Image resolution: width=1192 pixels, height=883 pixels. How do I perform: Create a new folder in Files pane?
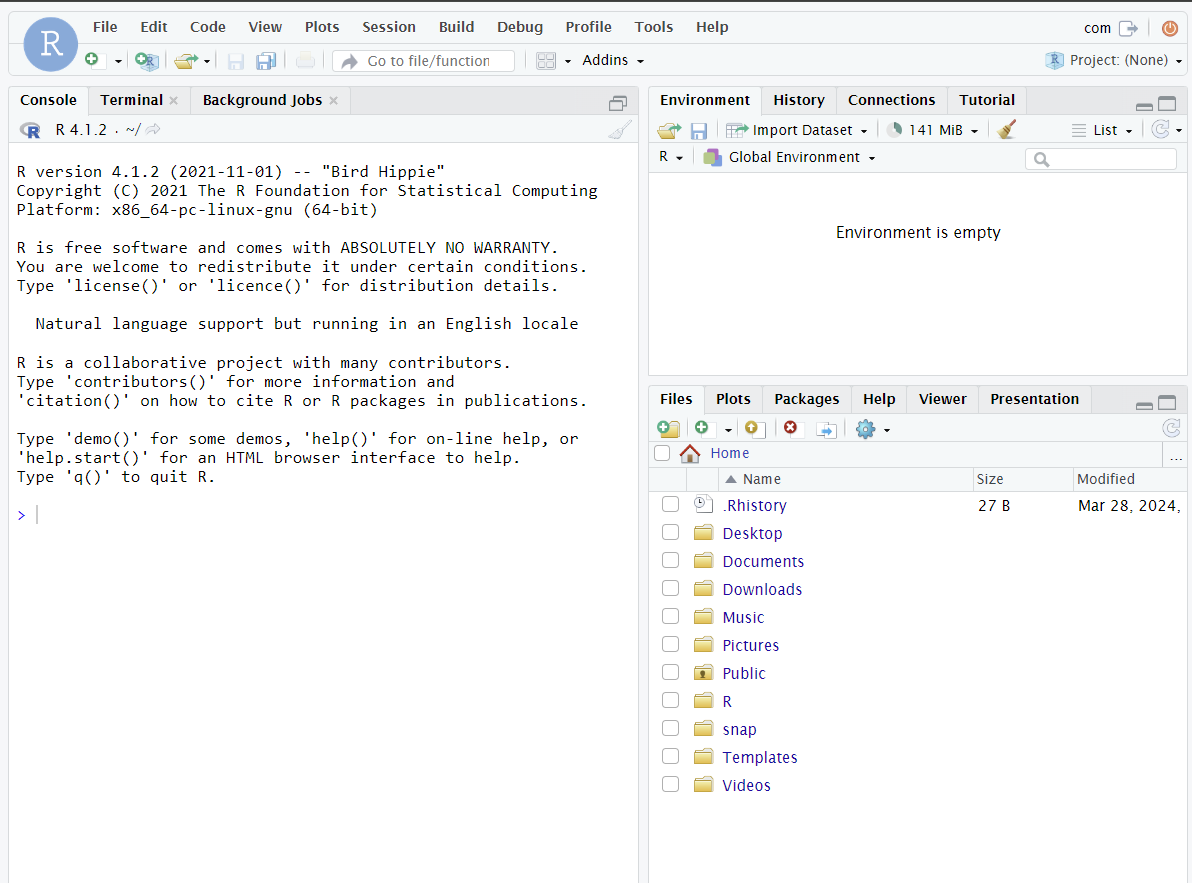668,429
